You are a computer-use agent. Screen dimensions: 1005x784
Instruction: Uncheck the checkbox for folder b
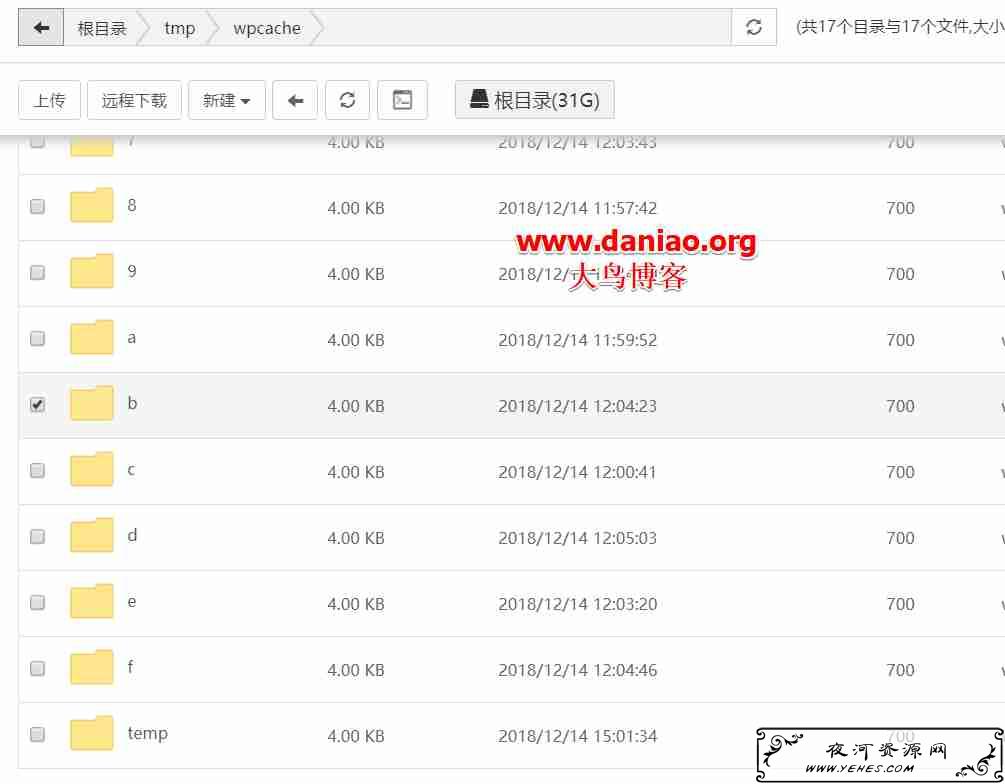pos(37,405)
